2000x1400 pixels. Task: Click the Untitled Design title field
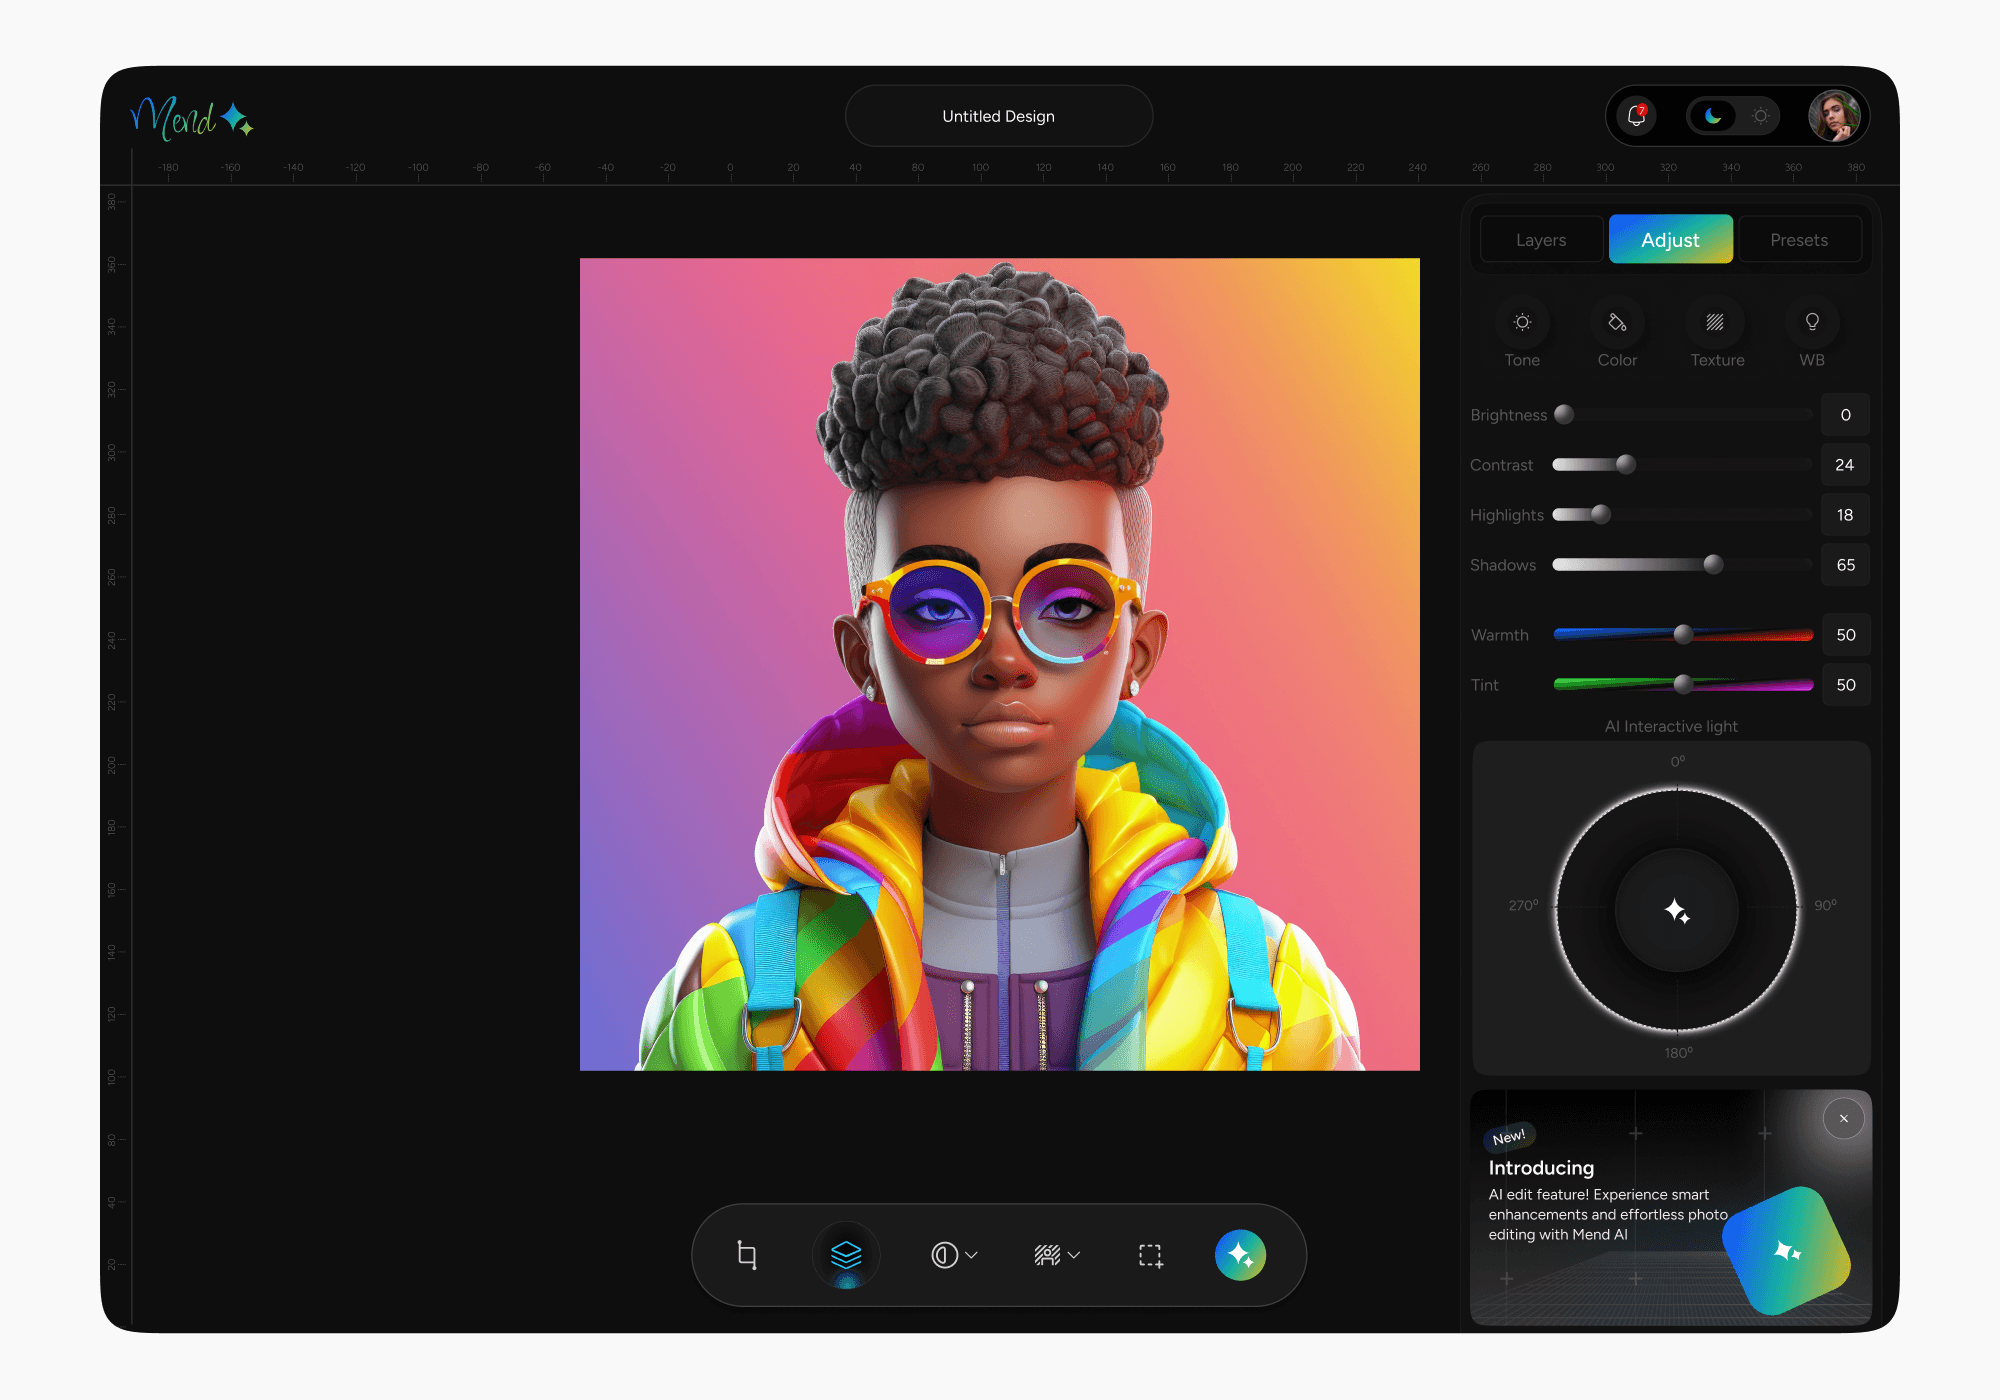click(x=998, y=116)
